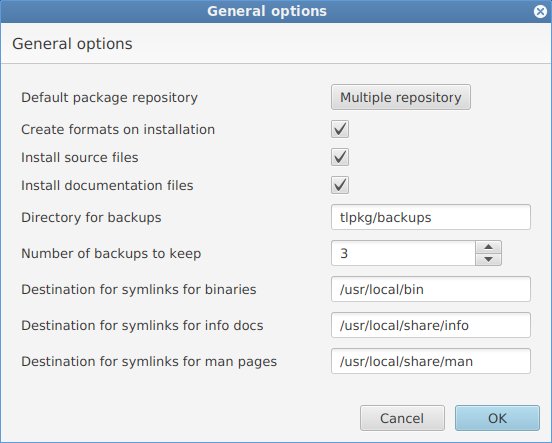This screenshot has height=443, width=552.
Task: Click the /usr/local/share/man path field
Action: [431, 361]
